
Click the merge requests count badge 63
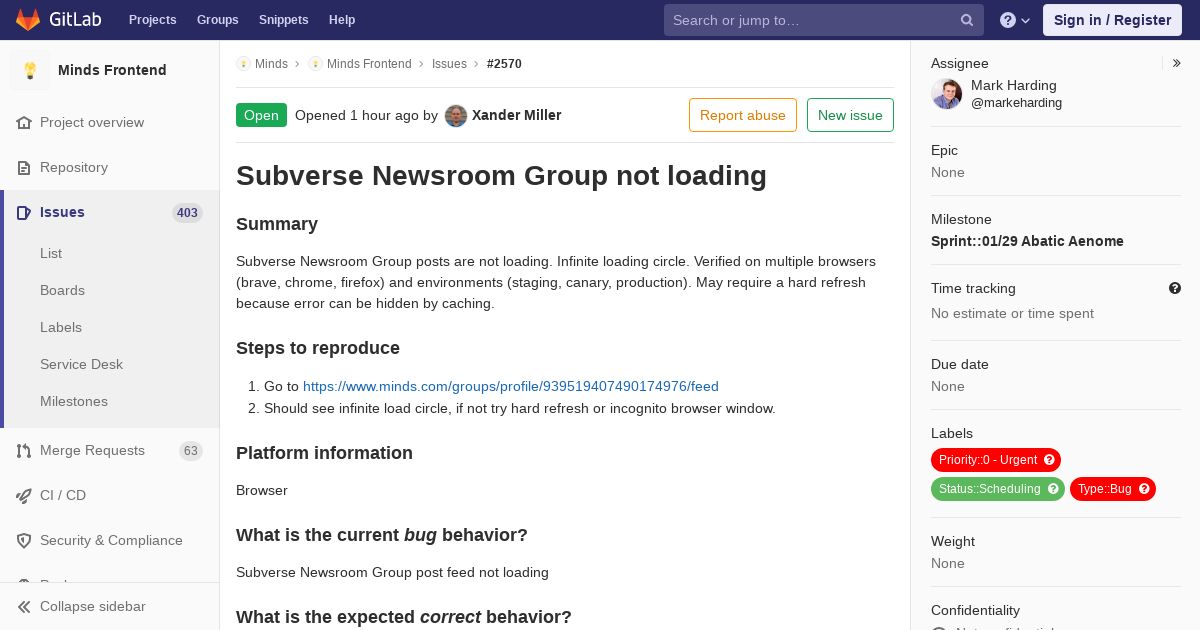coord(191,450)
